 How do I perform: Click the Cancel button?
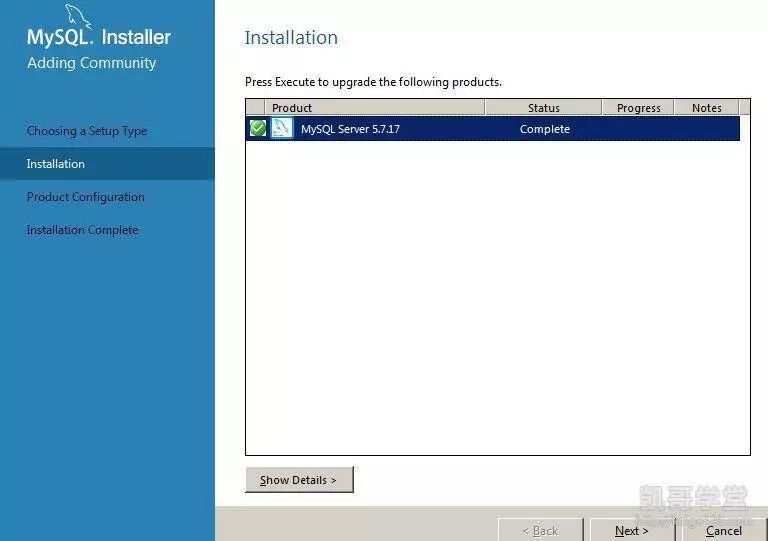(x=724, y=530)
